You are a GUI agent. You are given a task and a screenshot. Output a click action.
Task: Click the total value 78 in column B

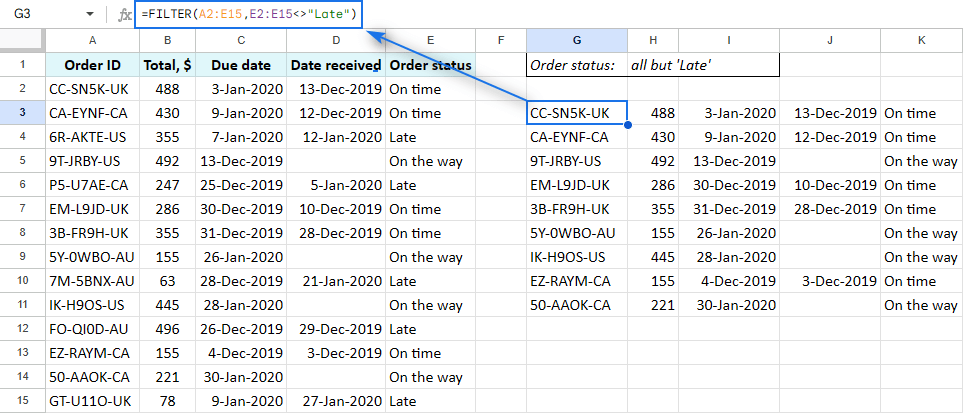168,401
